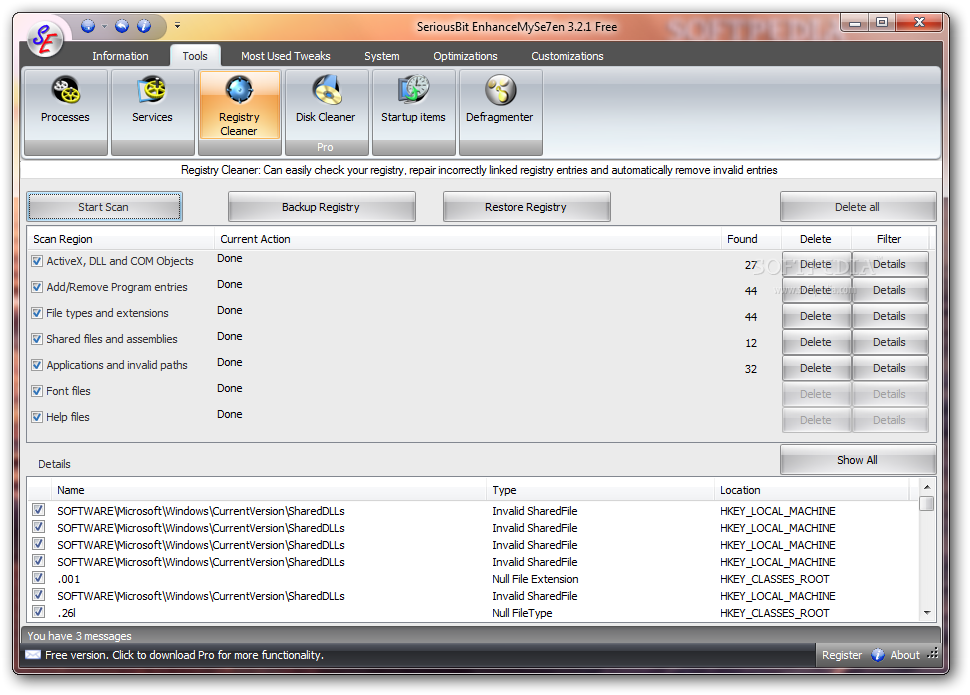Delete the Applications and invalid paths results
This screenshot has width=970, height=695.
(816, 368)
